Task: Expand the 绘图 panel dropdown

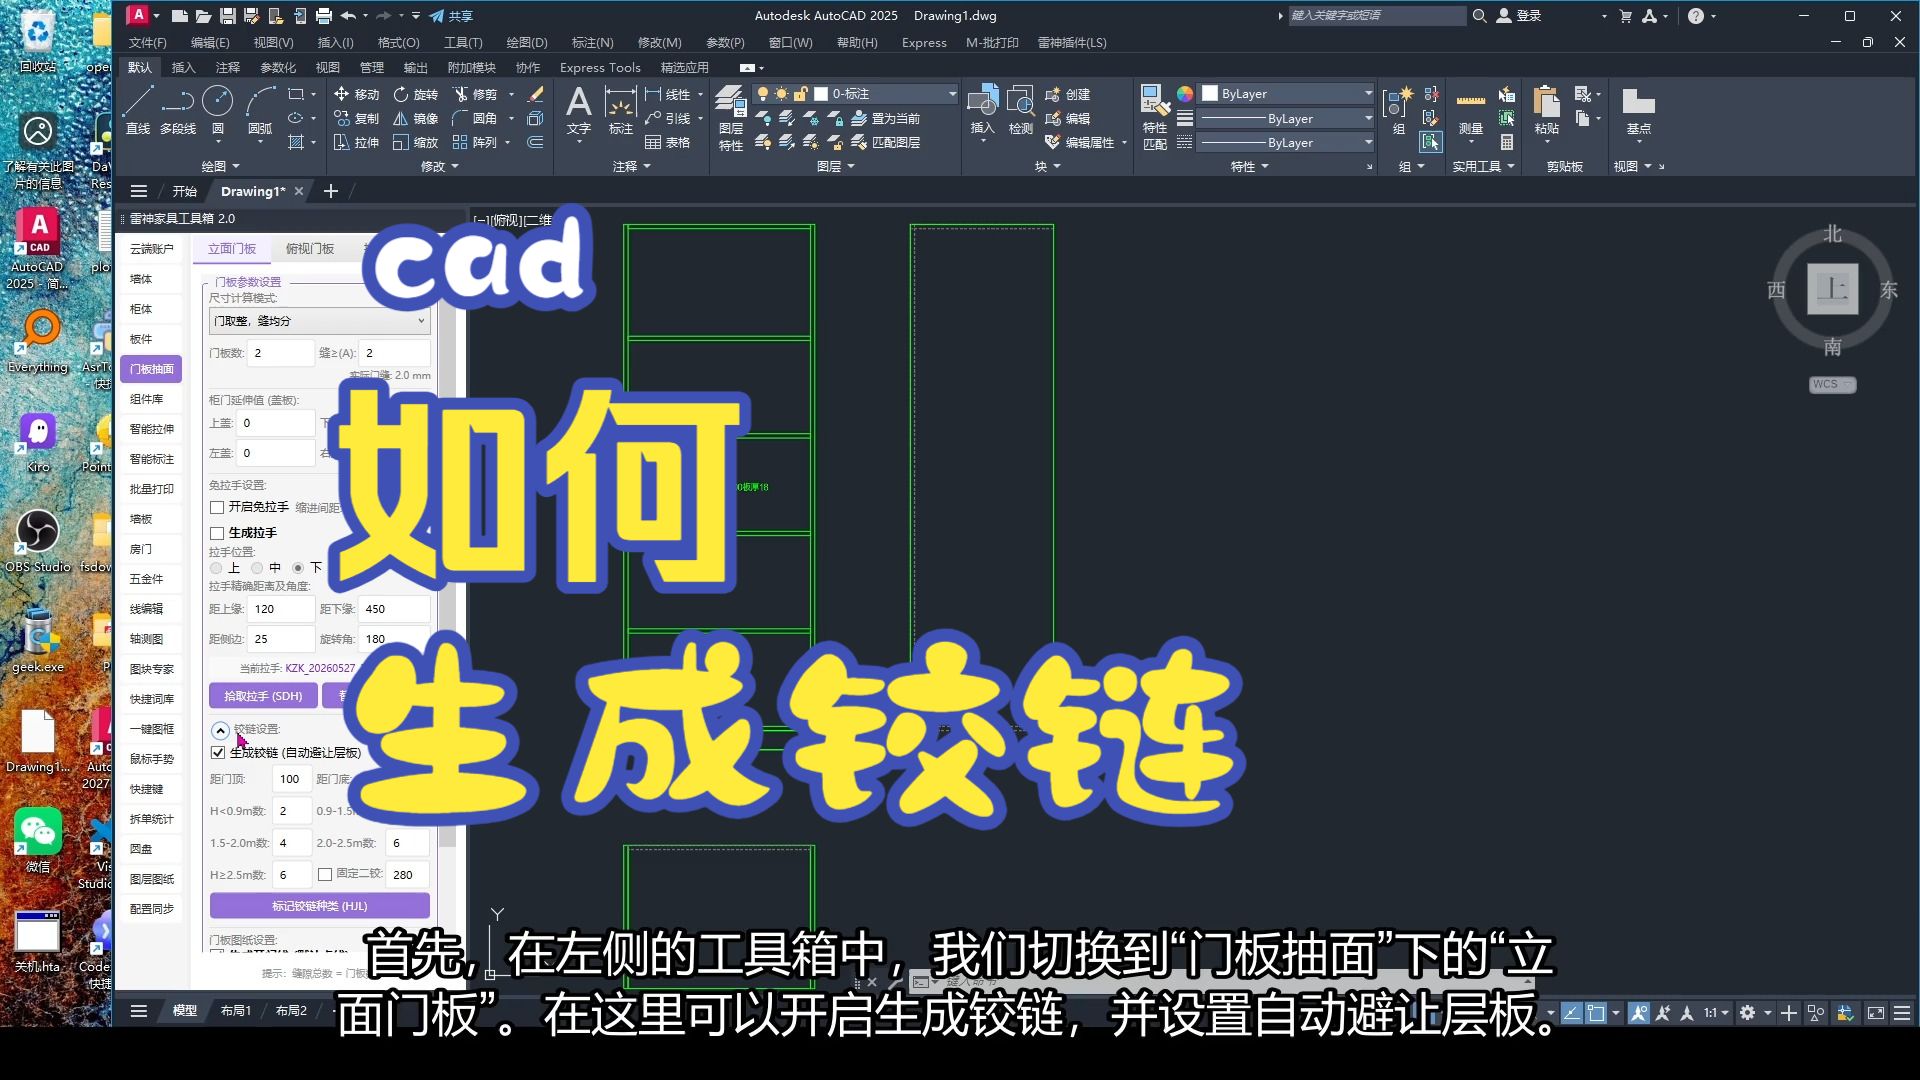Action: 221,166
